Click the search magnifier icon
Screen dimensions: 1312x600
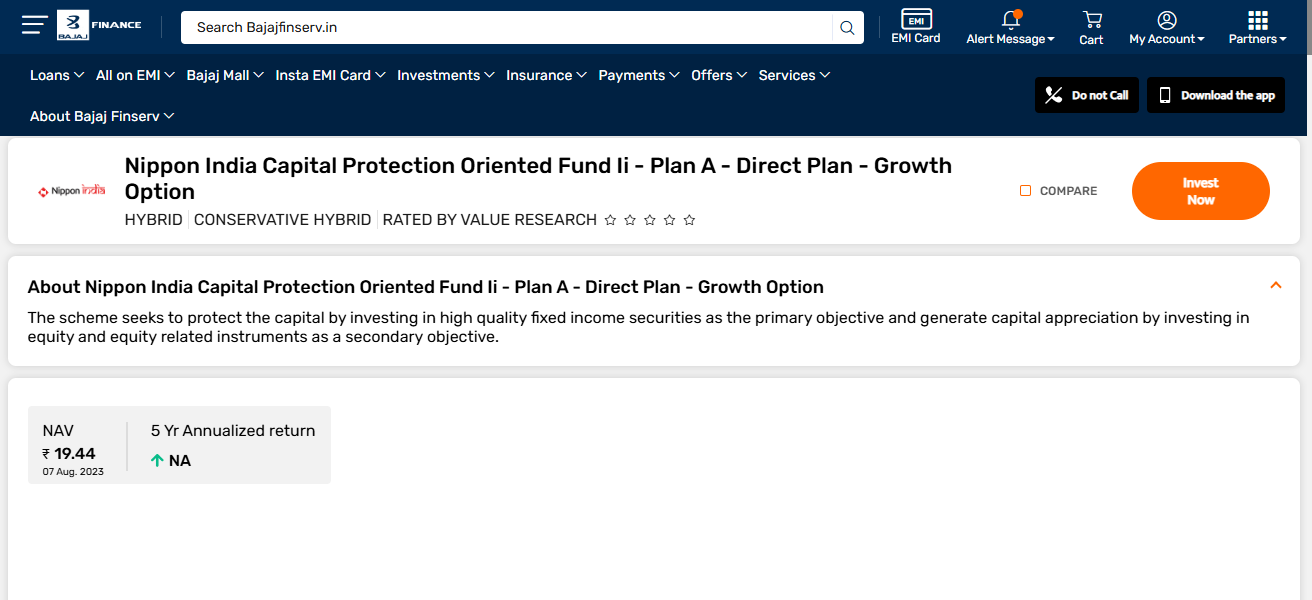(847, 28)
